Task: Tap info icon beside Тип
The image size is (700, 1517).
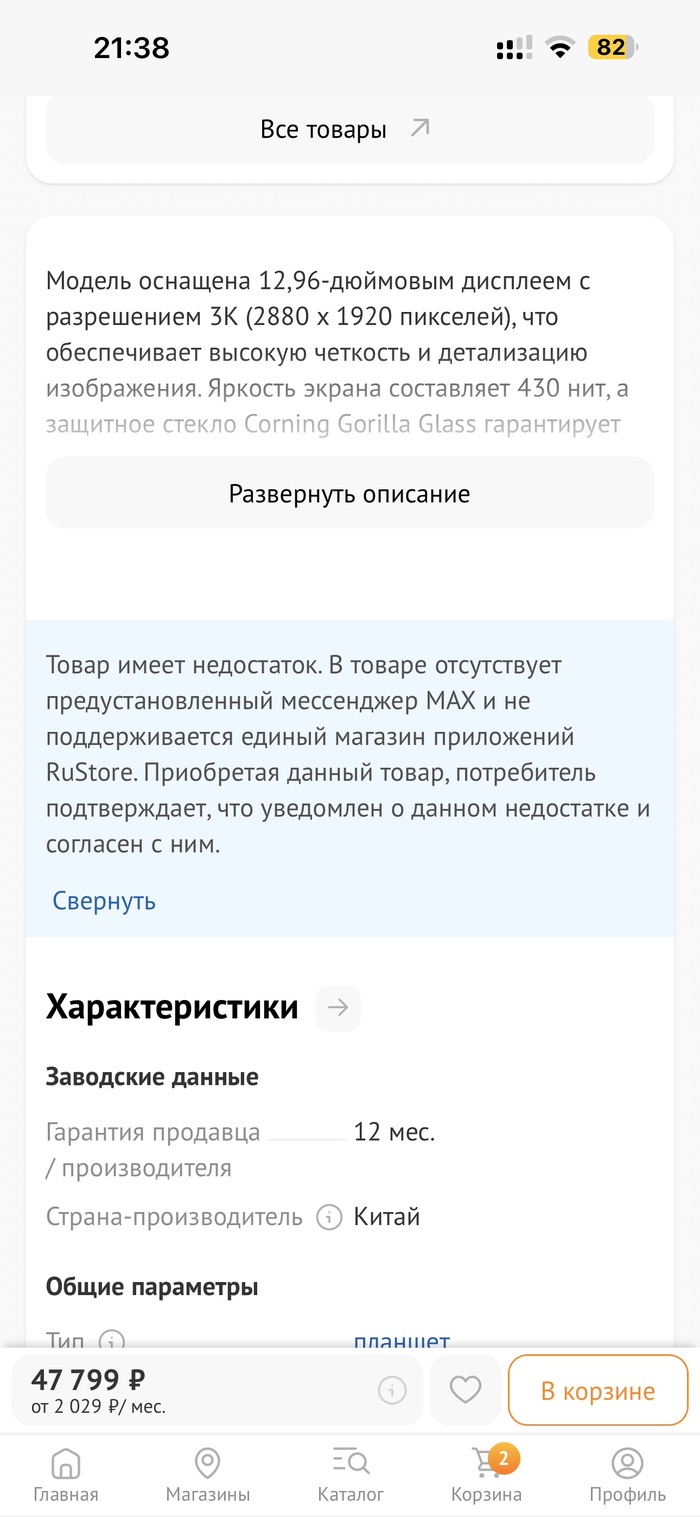Action: coord(111,1340)
